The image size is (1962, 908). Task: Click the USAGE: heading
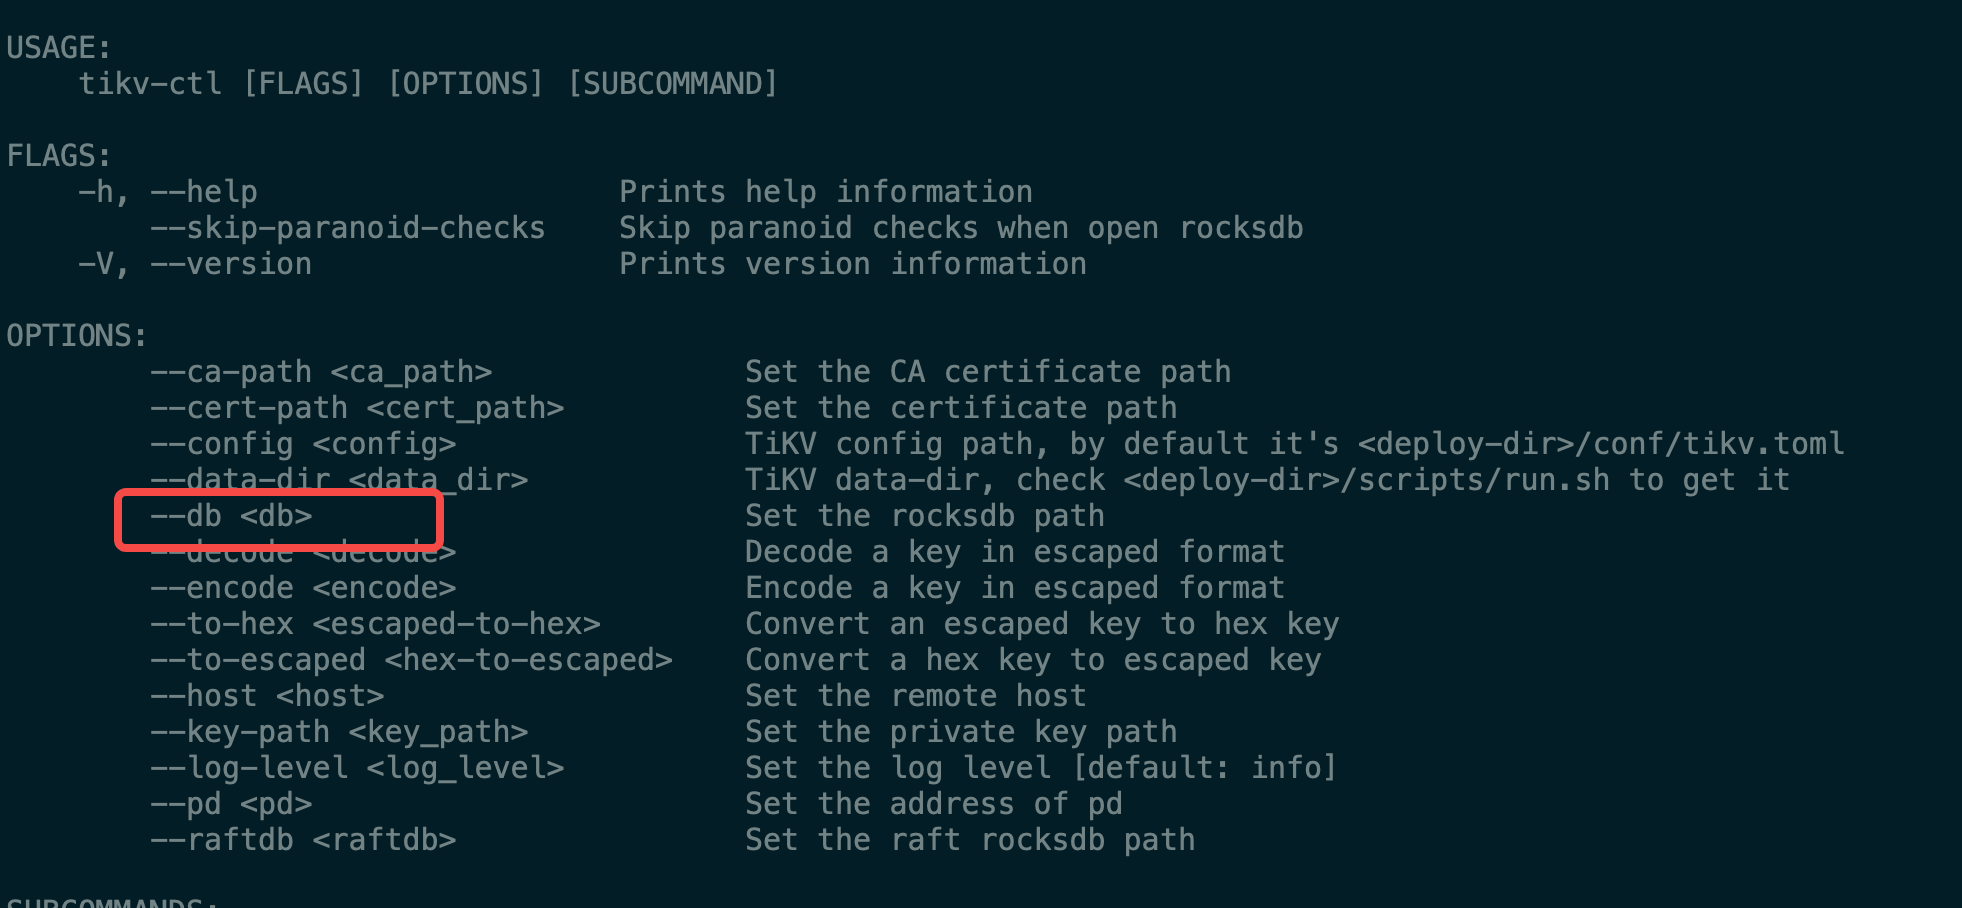pyautogui.click(x=59, y=48)
